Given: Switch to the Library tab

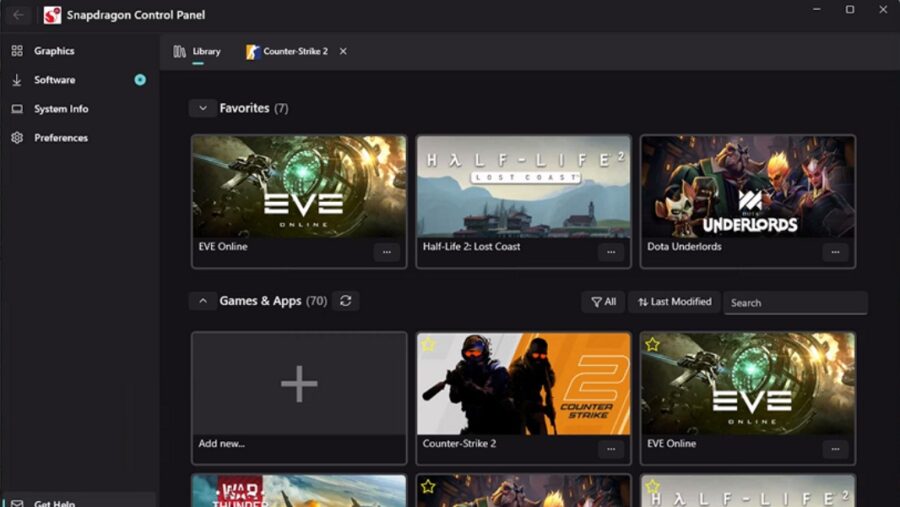Looking at the screenshot, I should coord(197,51).
